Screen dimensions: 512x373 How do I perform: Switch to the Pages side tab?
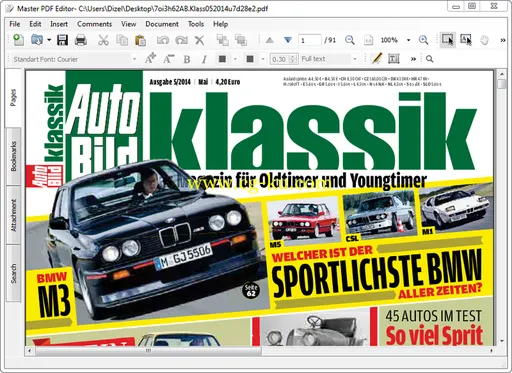(x=13, y=98)
